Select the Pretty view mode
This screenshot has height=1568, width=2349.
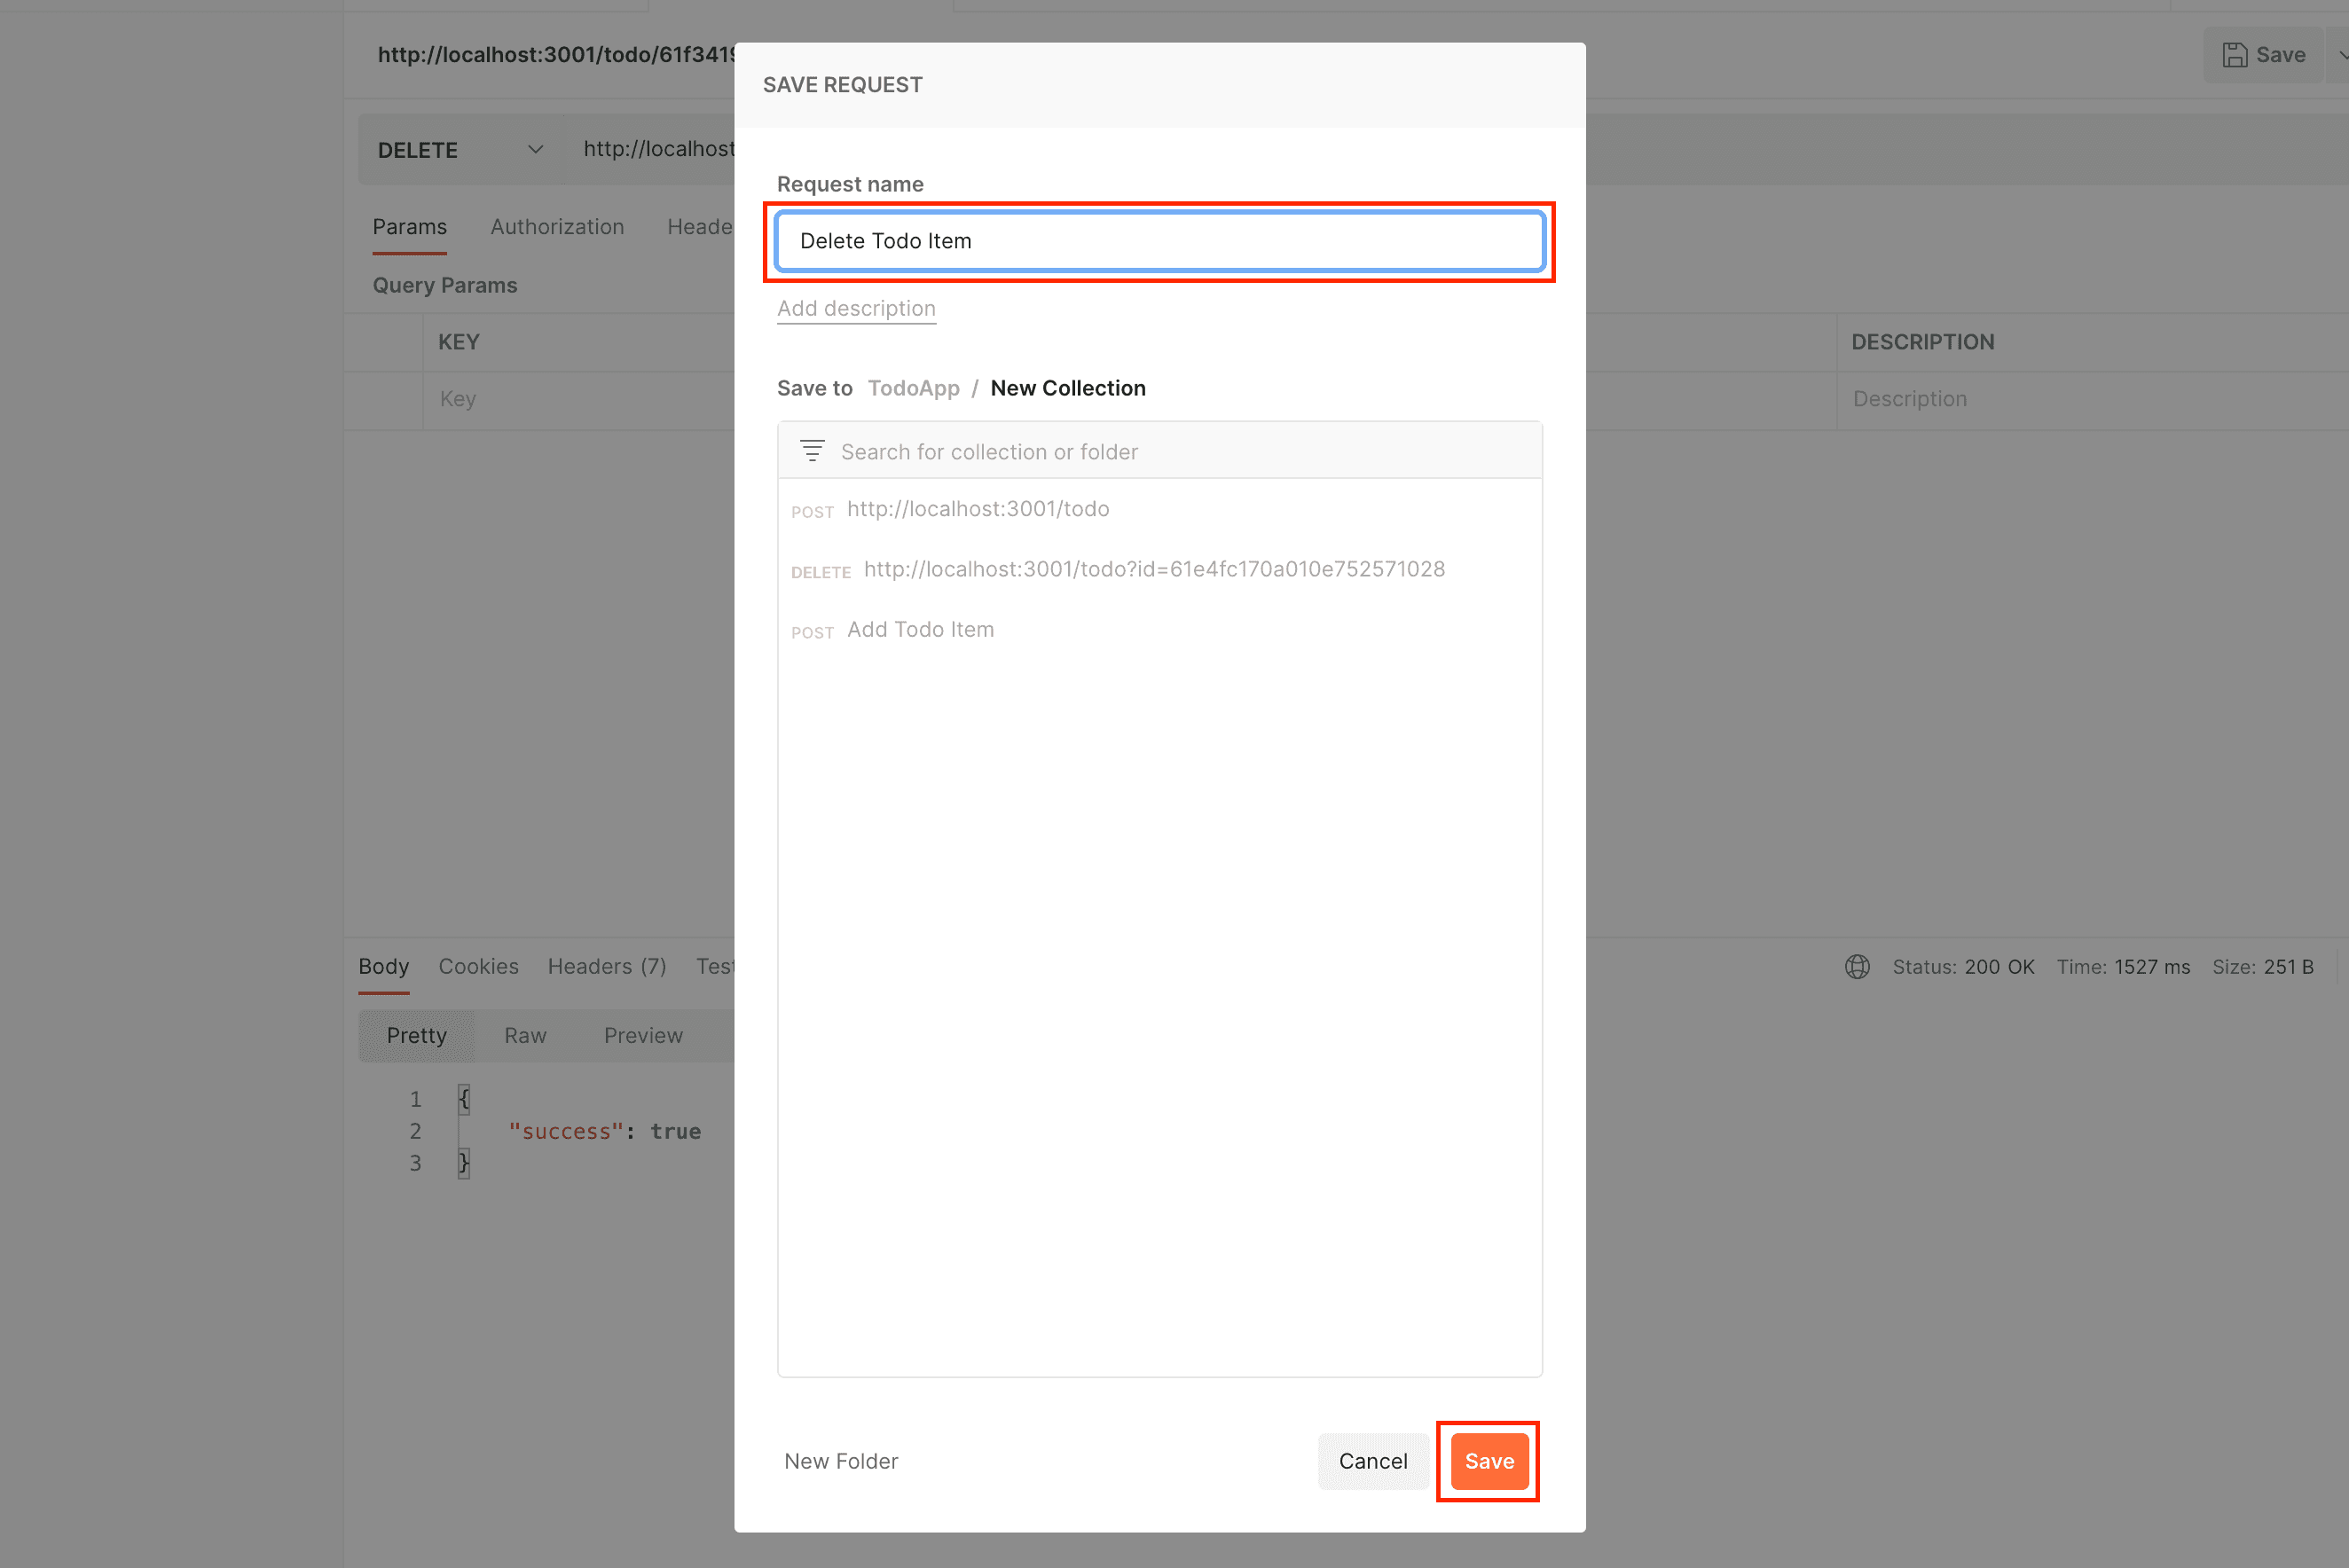(417, 1036)
